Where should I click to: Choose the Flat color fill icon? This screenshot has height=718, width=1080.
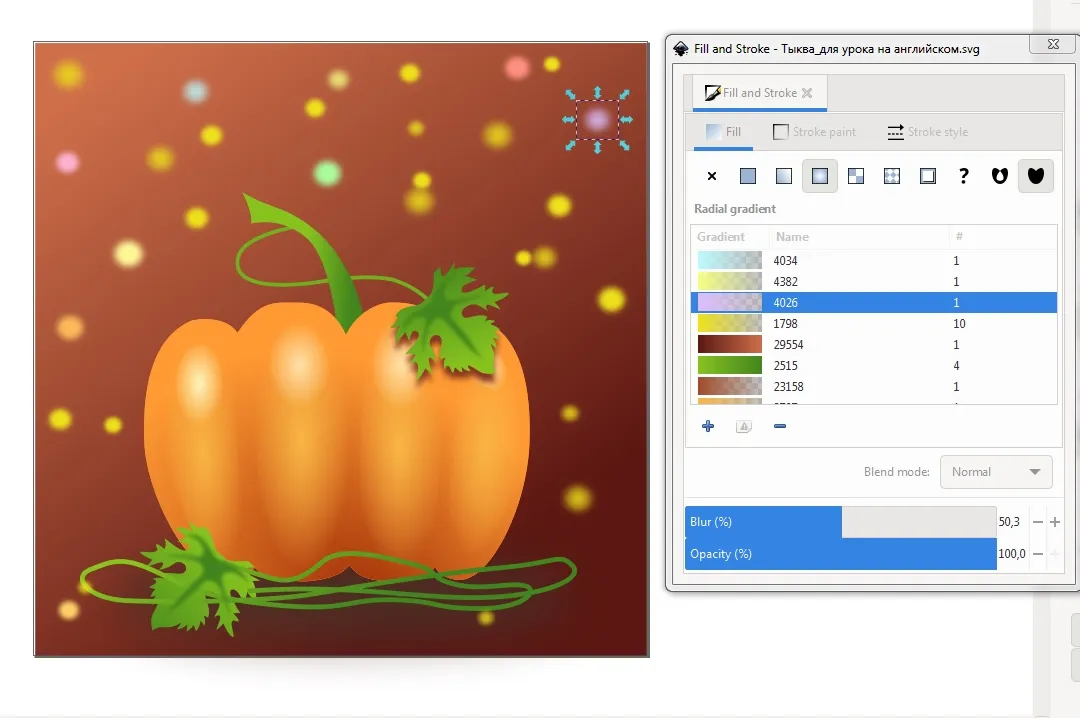click(x=748, y=176)
